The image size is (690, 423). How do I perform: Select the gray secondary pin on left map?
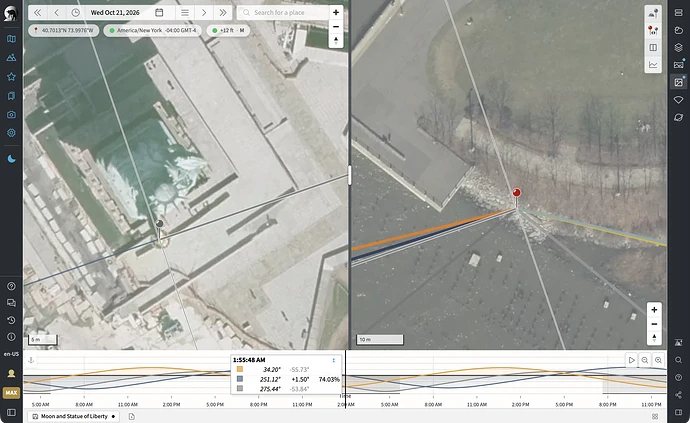pyautogui.click(x=160, y=224)
